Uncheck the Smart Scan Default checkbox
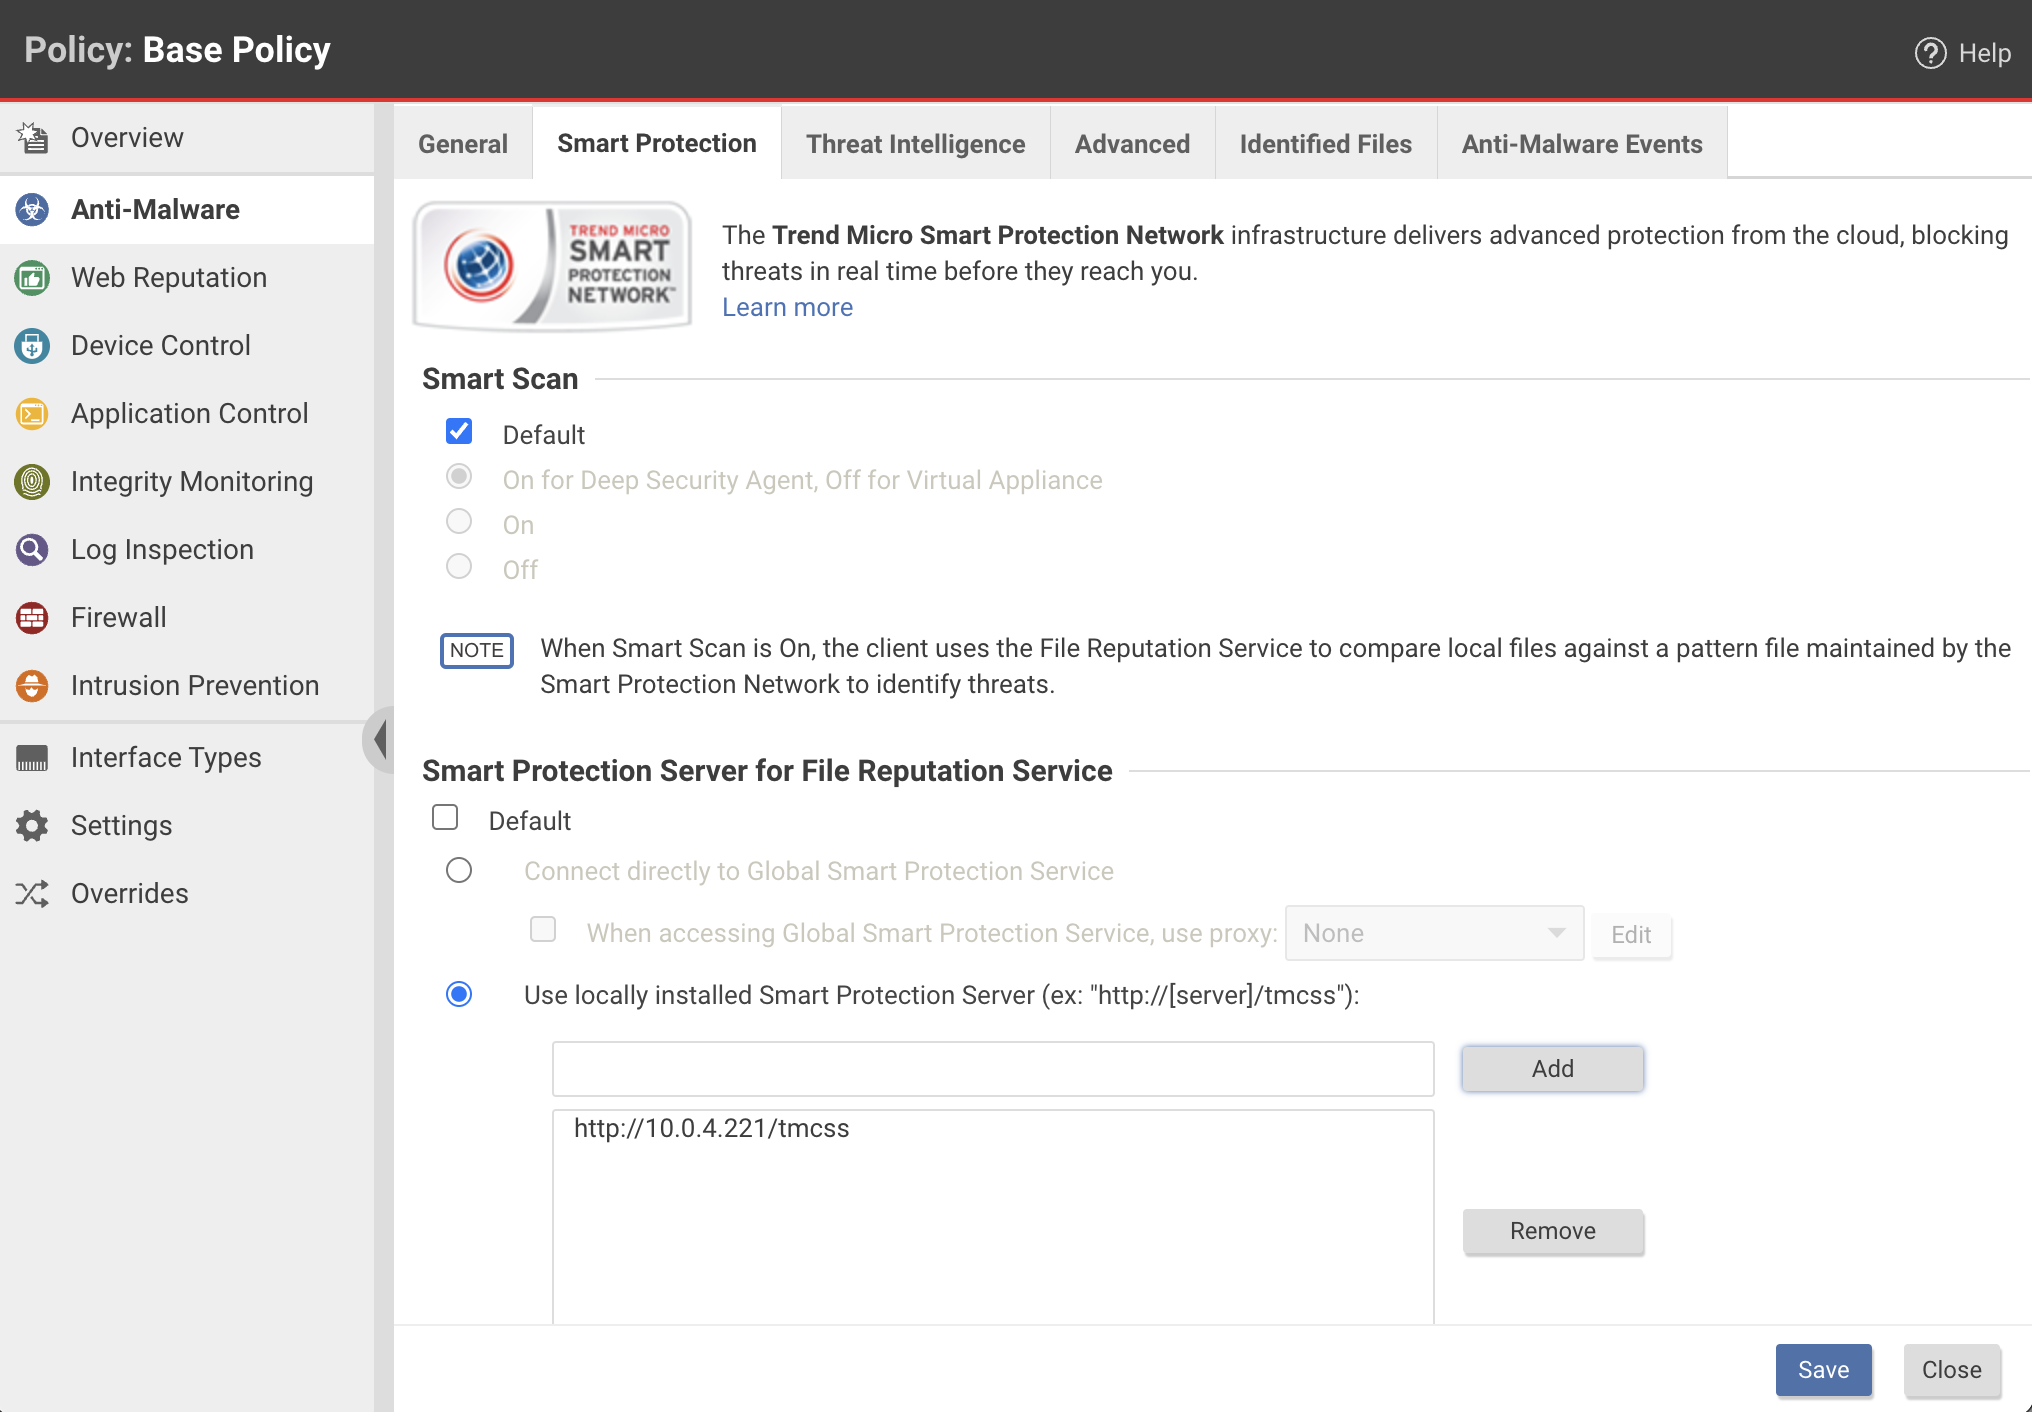The height and width of the screenshot is (1412, 2032). pyautogui.click(x=459, y=431)
